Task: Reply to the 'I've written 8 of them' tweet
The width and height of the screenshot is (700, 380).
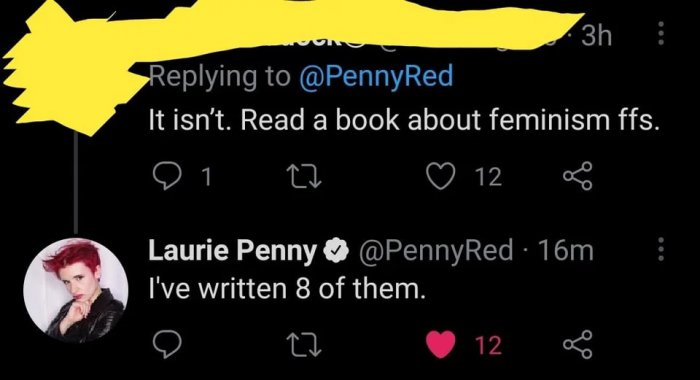Action: (167, 344)
